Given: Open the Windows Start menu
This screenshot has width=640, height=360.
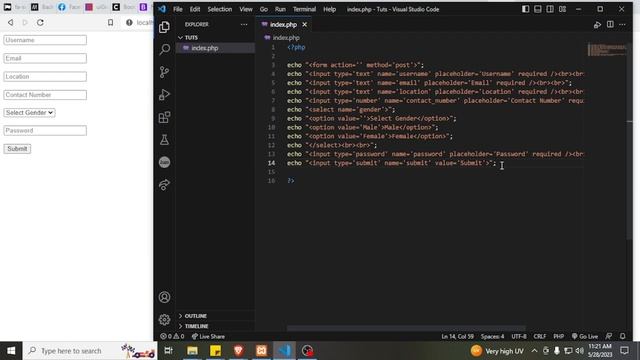Looking at the screenshot, I should click(x=11, y=351).
